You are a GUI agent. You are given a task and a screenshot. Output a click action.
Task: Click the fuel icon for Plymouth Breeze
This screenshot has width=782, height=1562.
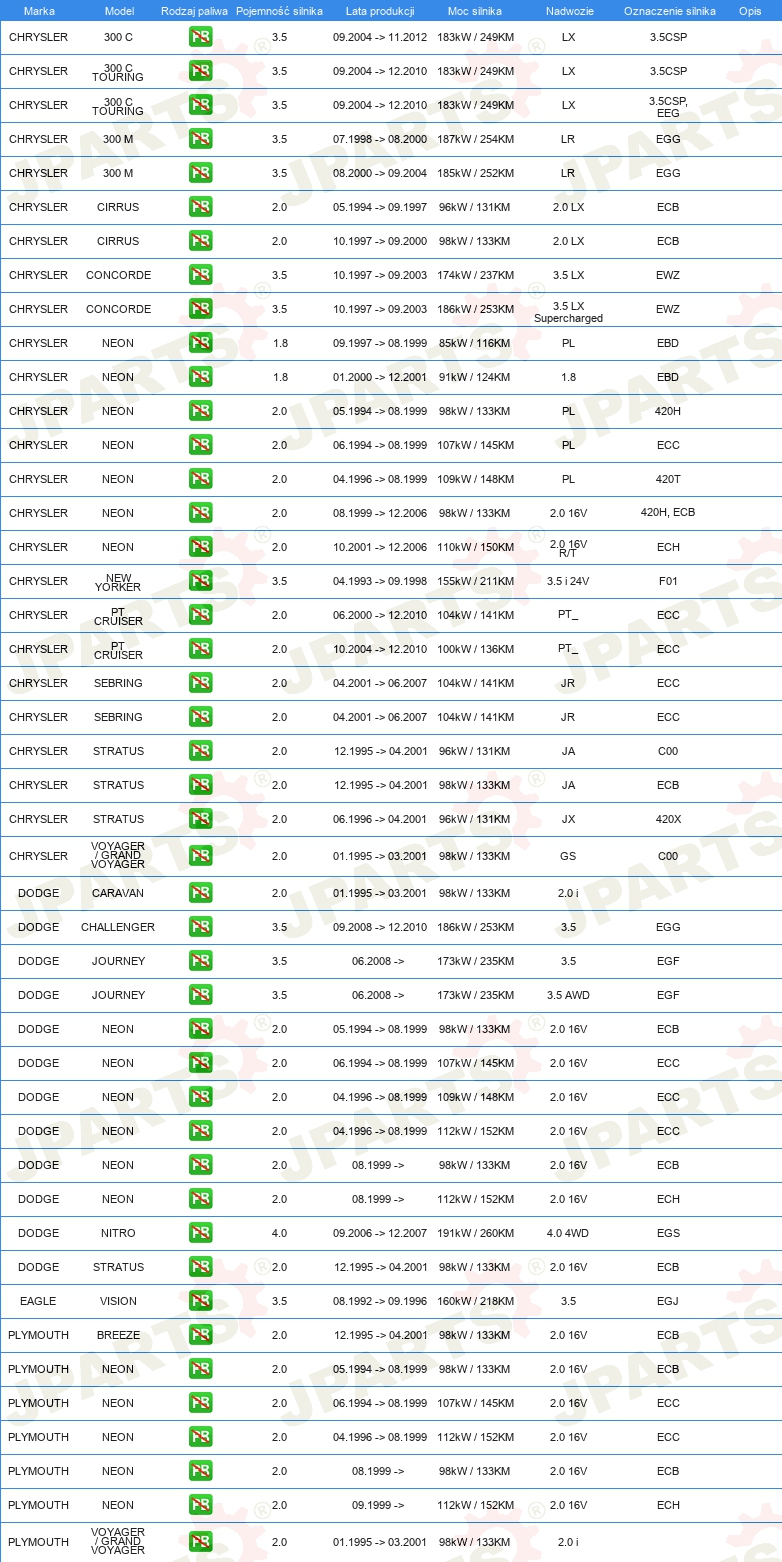pos(200,1335)
